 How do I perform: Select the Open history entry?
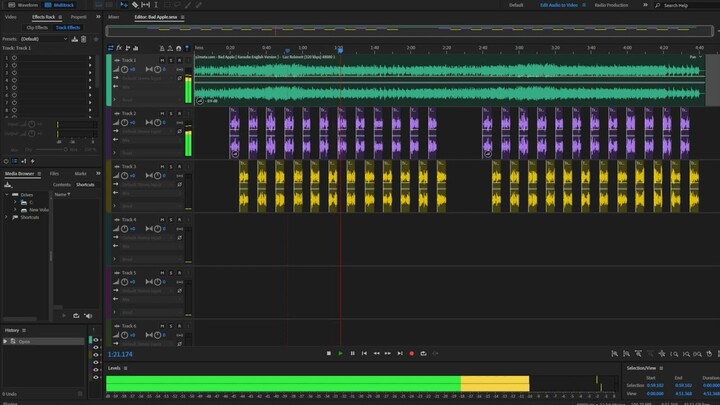[44, 341]
